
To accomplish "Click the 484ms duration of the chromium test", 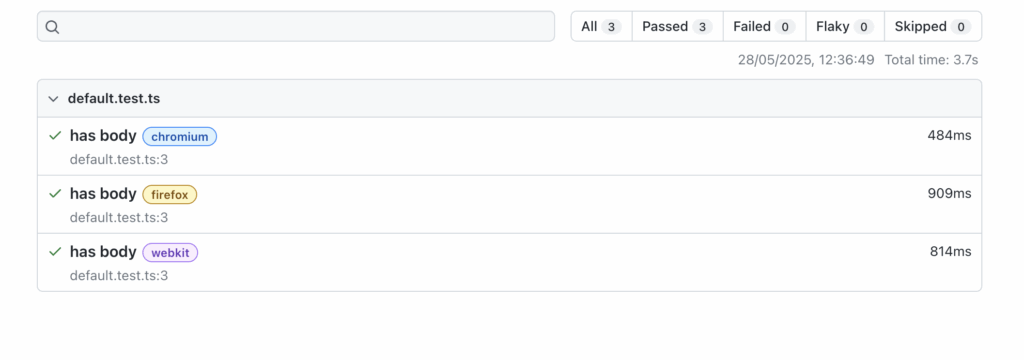I will pos(950,136).
